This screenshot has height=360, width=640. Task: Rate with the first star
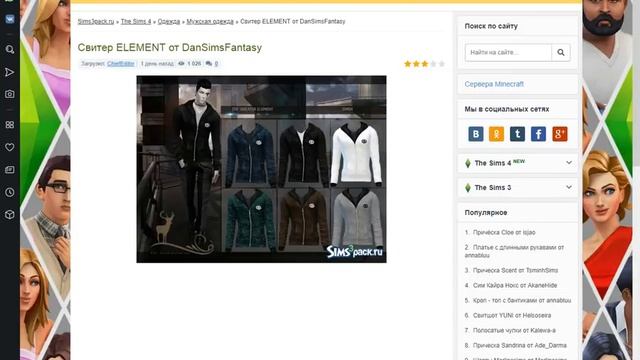point(407,64)
